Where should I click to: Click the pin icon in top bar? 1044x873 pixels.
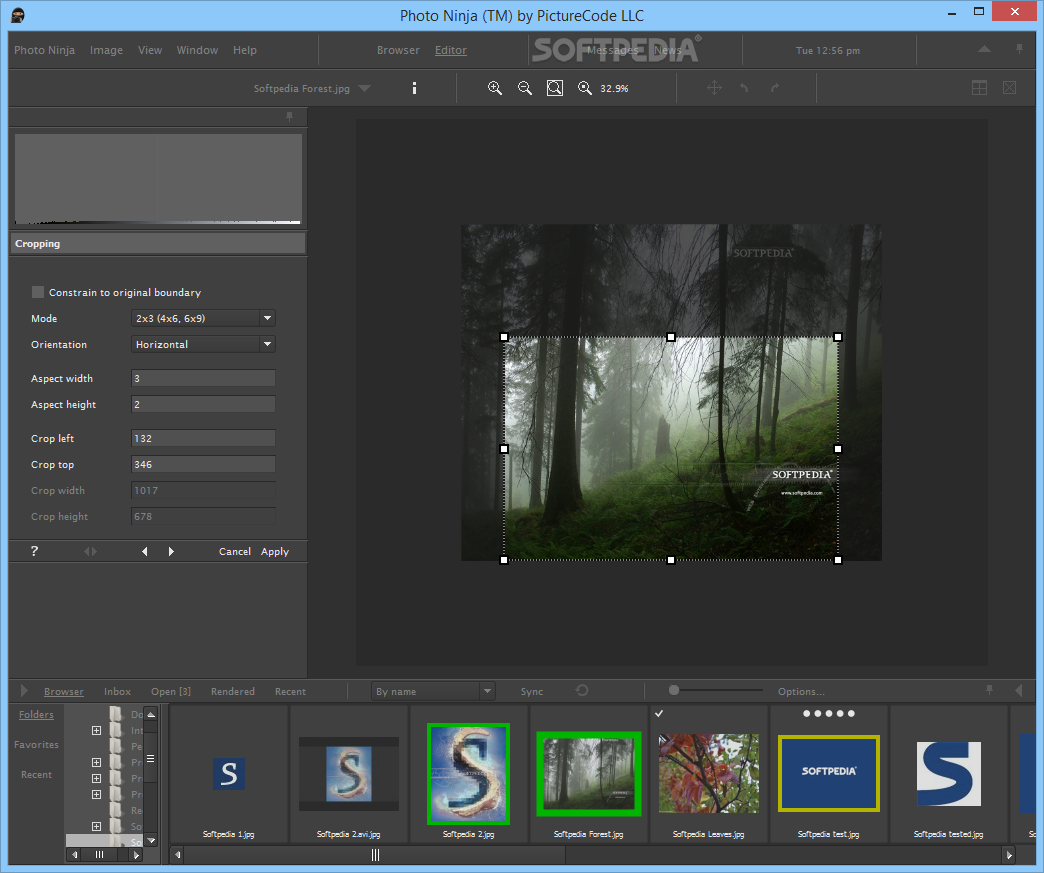click(x=1019, y=49)
